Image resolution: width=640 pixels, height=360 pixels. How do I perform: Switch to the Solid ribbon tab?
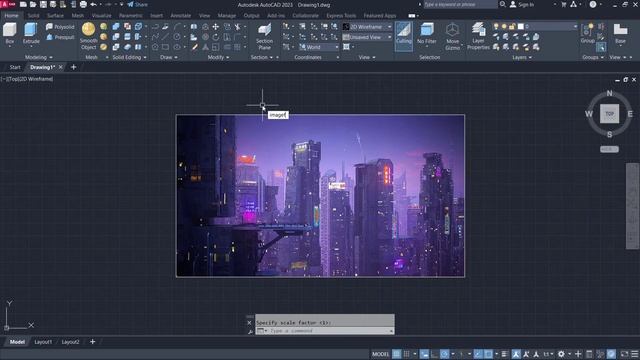pyautogui.click(x=33, y=16)
